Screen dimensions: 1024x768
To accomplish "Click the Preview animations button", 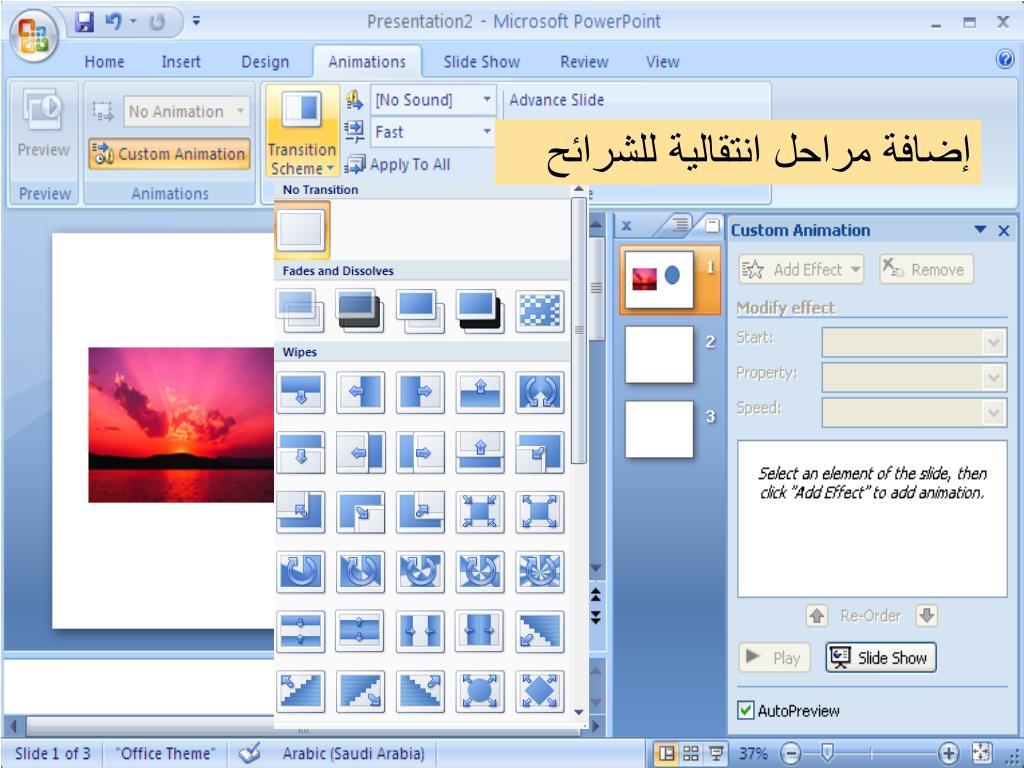I will point(43,124).
